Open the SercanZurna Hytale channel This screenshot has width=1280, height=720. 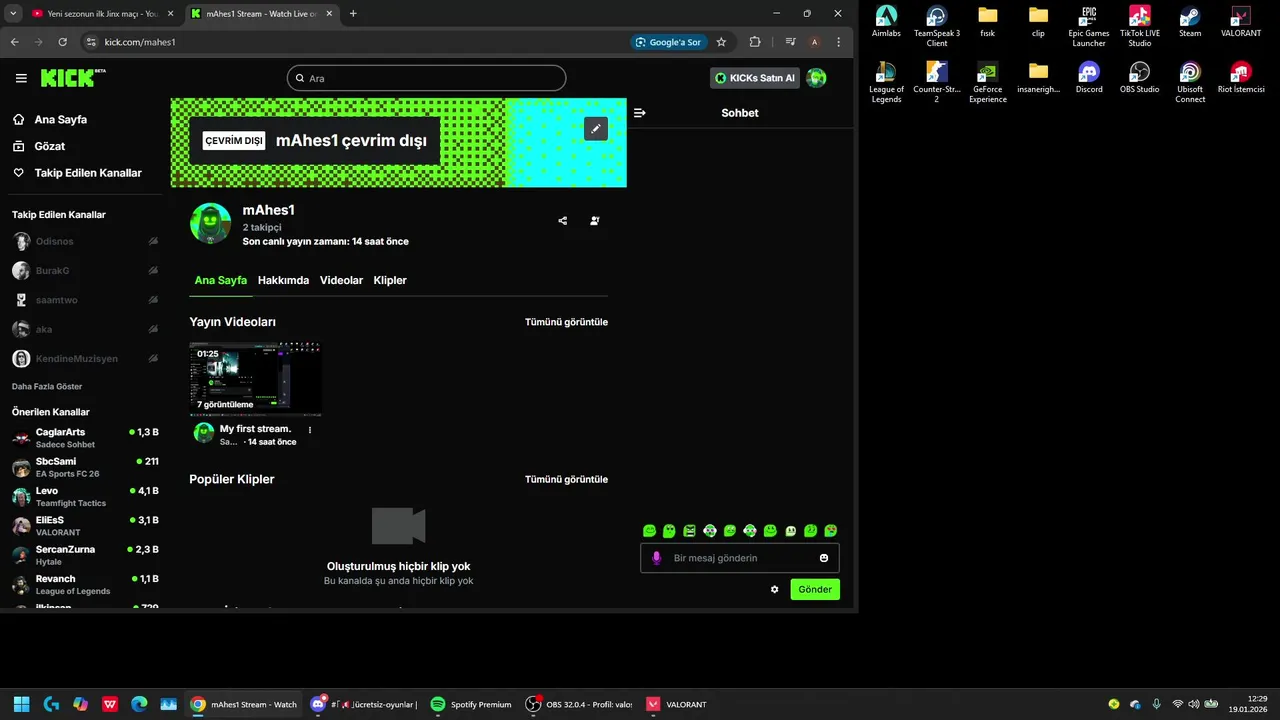click(85, 555)
